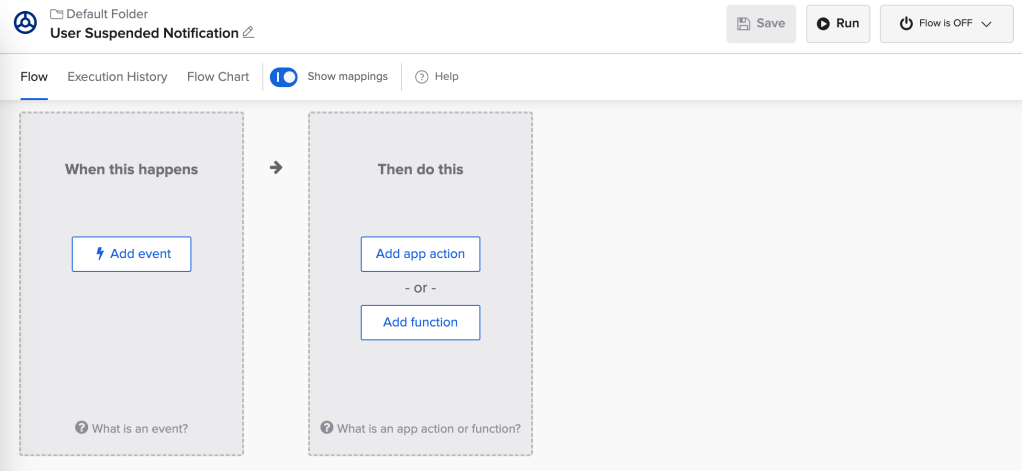Image resolution: width=1022 pixels, height=471 pixels.
Task: Click the Add function button
Action: click(420, 322)
